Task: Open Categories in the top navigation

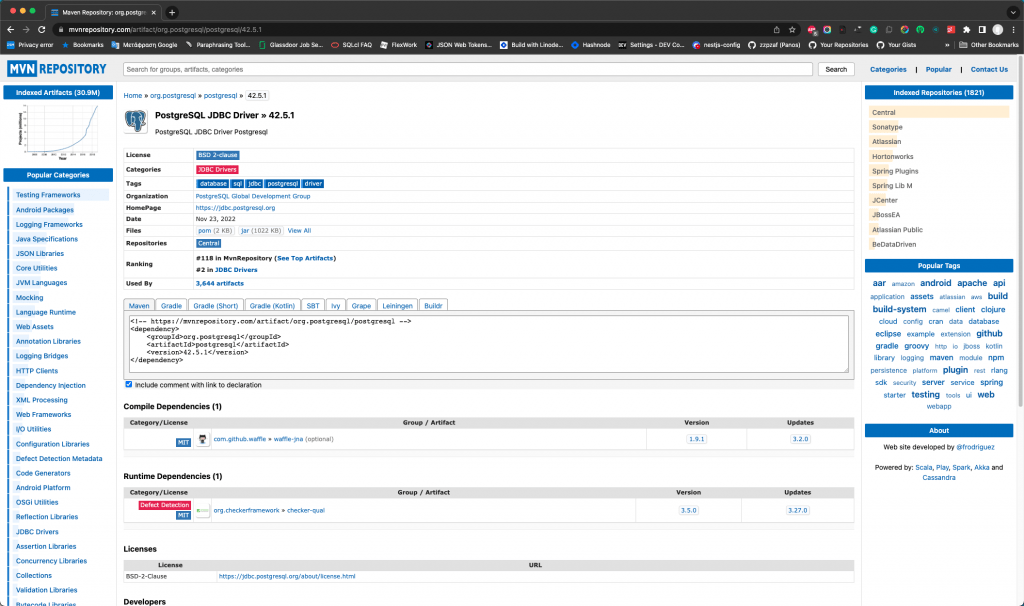Action: 888,69
